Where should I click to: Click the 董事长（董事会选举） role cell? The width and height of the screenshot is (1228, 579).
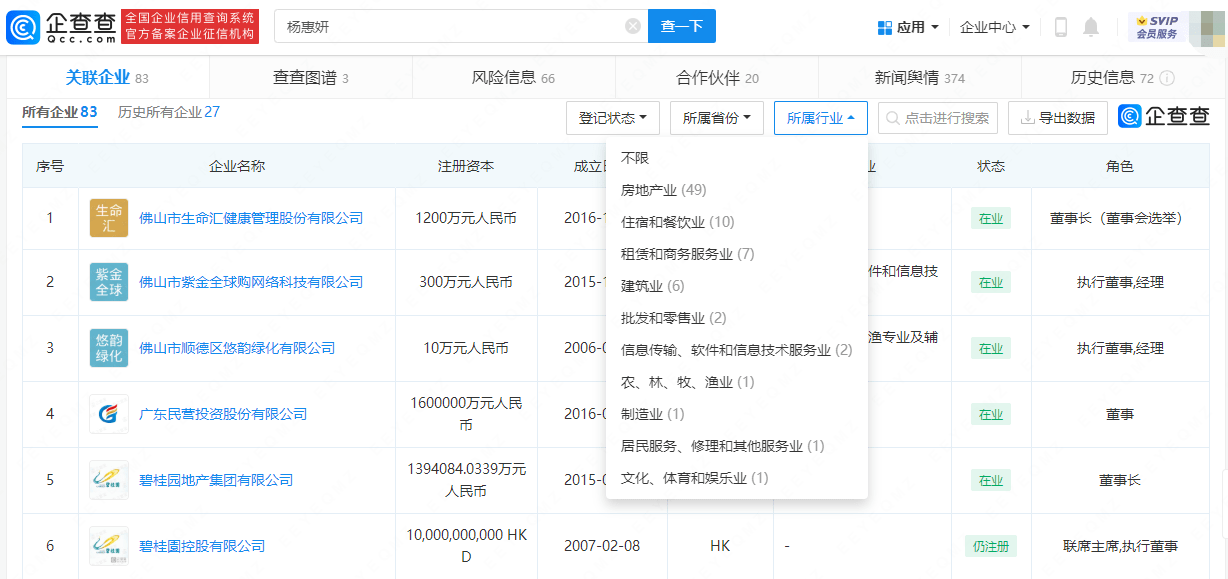click(x=1120, y=217)
